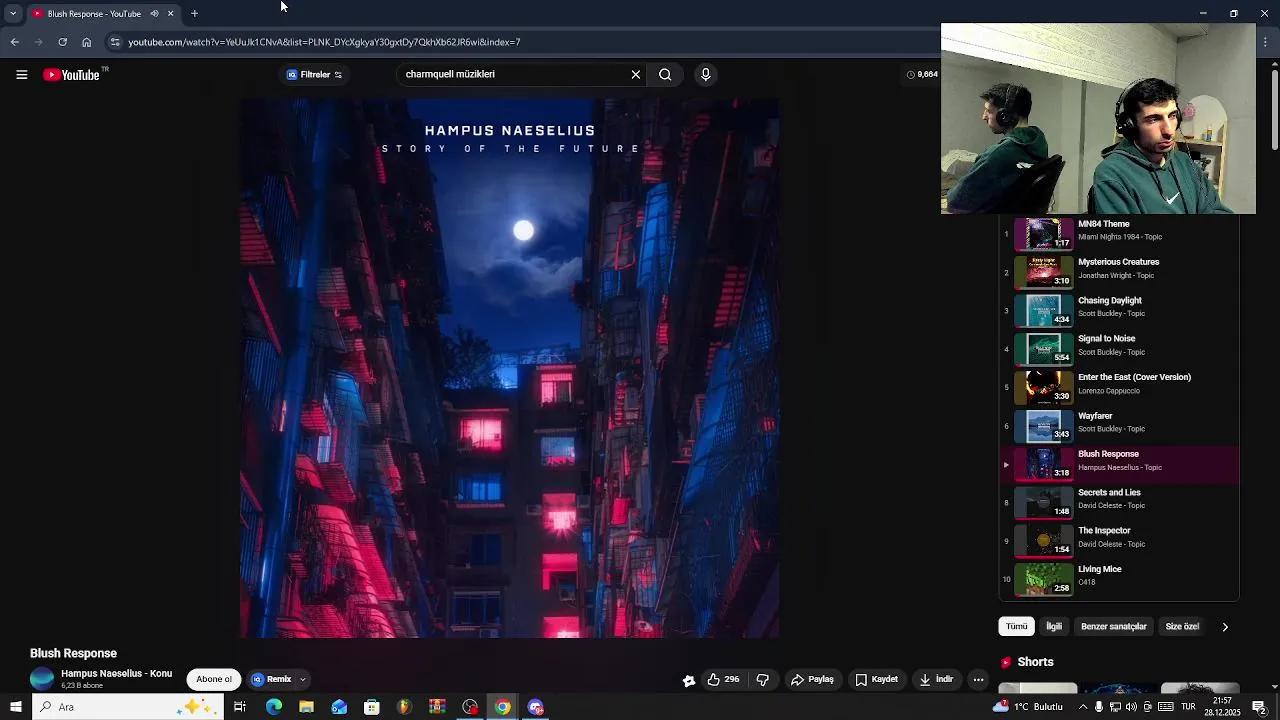1280x720 pixels.
Task: Save the video with Kaydet
Action: coord(876,680)
